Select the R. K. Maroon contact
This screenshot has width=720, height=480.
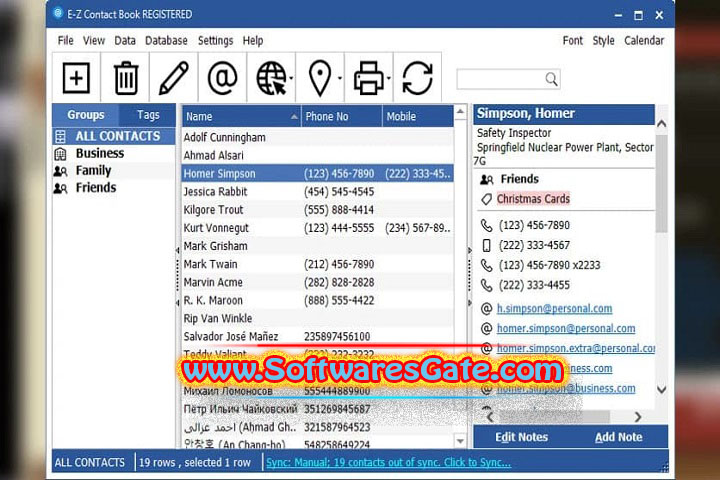[x=318, y=300]
